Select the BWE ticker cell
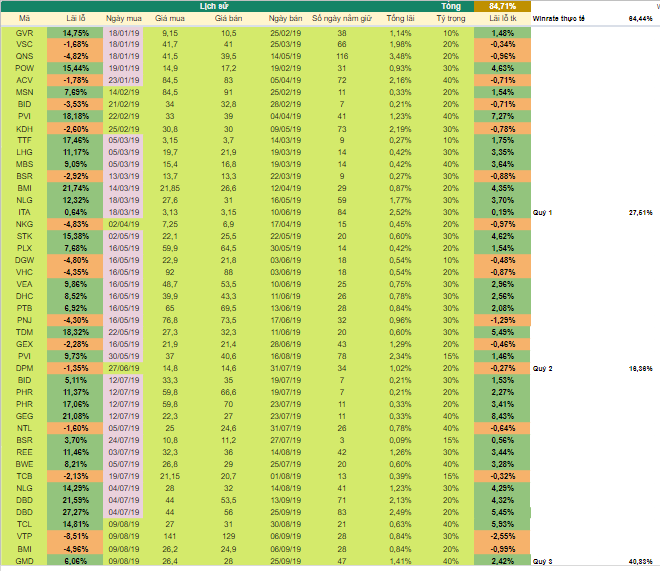 point(24,464)
